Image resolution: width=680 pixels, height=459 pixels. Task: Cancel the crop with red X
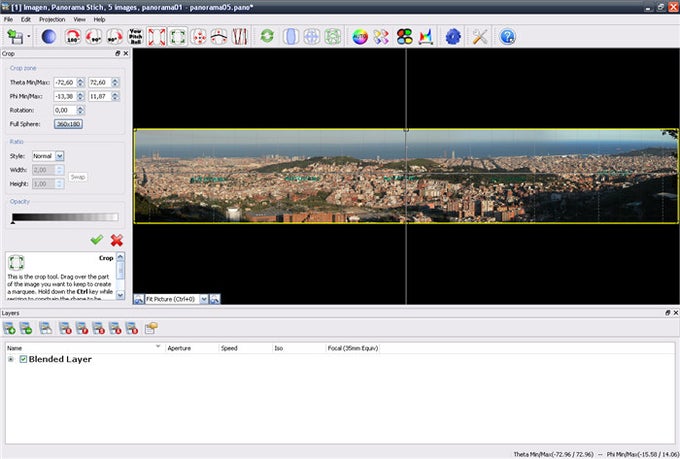pos(117,240)
